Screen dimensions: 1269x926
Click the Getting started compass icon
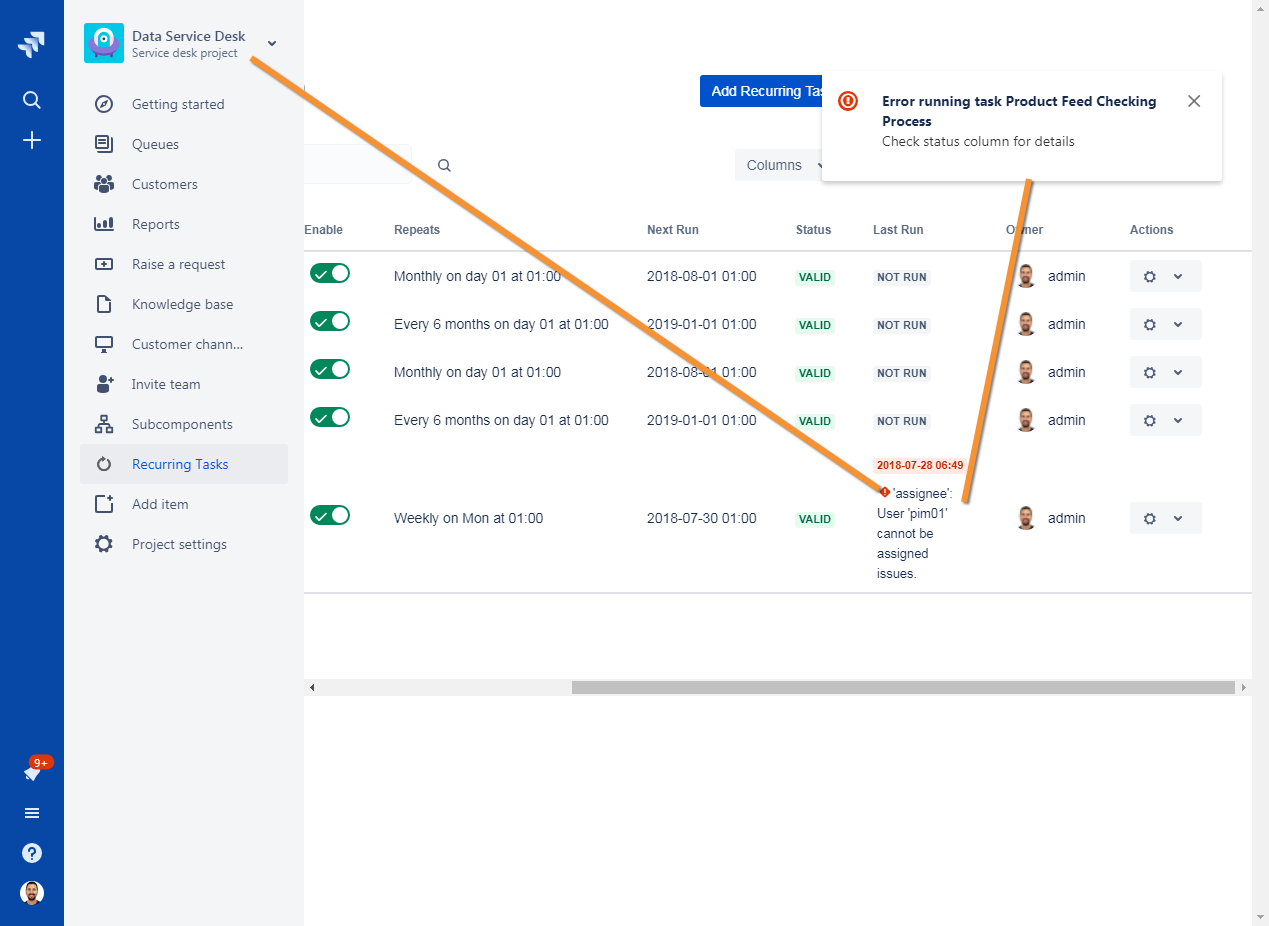104,104
